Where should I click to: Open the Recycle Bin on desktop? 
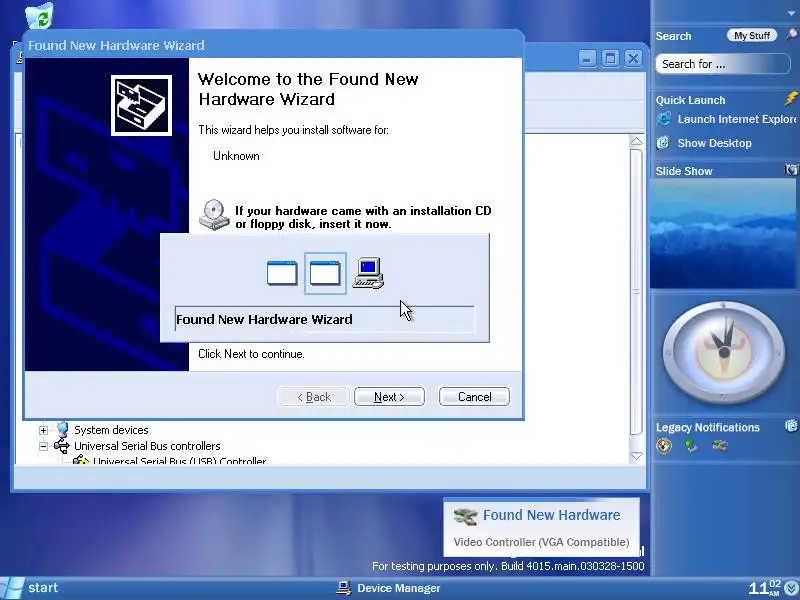39,15
